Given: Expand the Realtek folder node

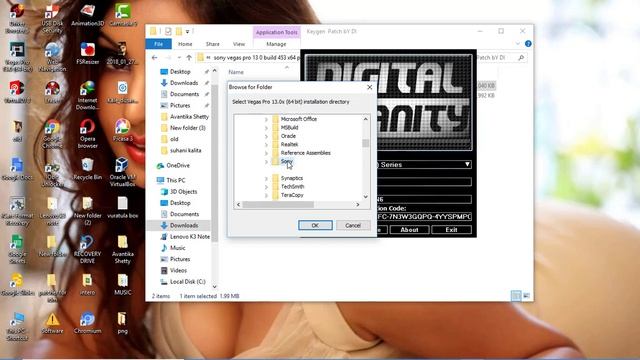Looking at the screenshot, I should click(x=266, y=144).
